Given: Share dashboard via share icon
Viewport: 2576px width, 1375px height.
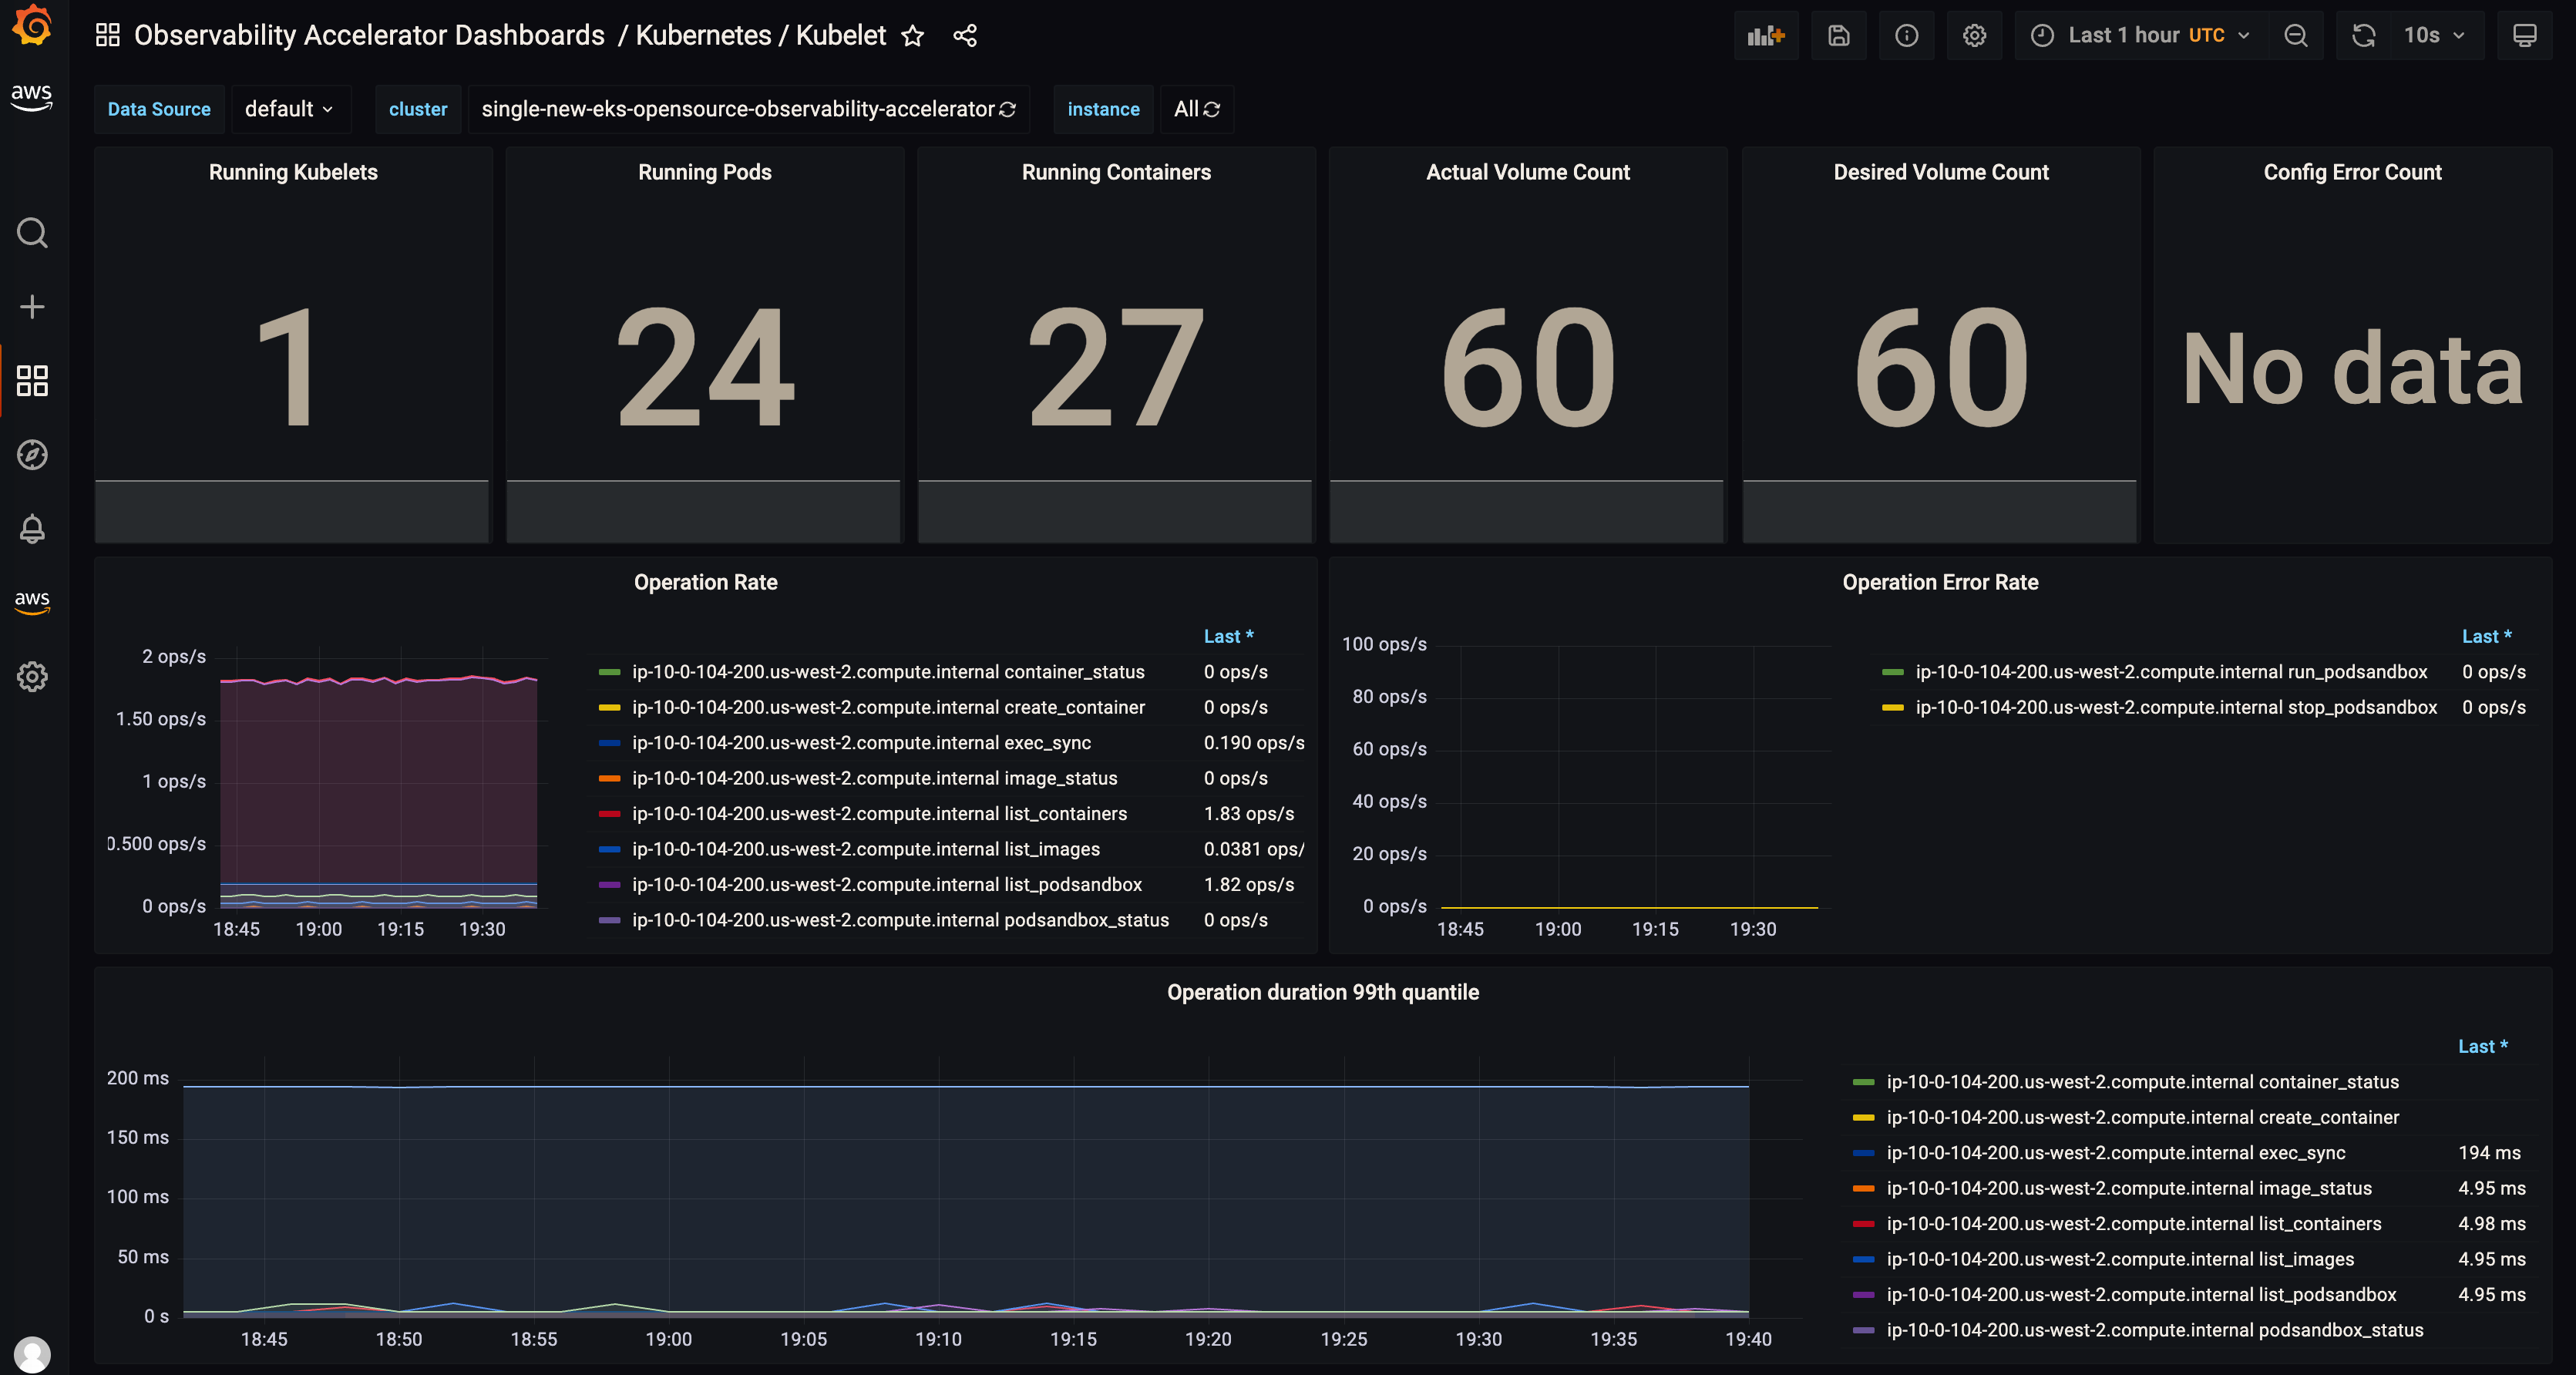Looking at the screenshot, I should click(x=964, y=36).
